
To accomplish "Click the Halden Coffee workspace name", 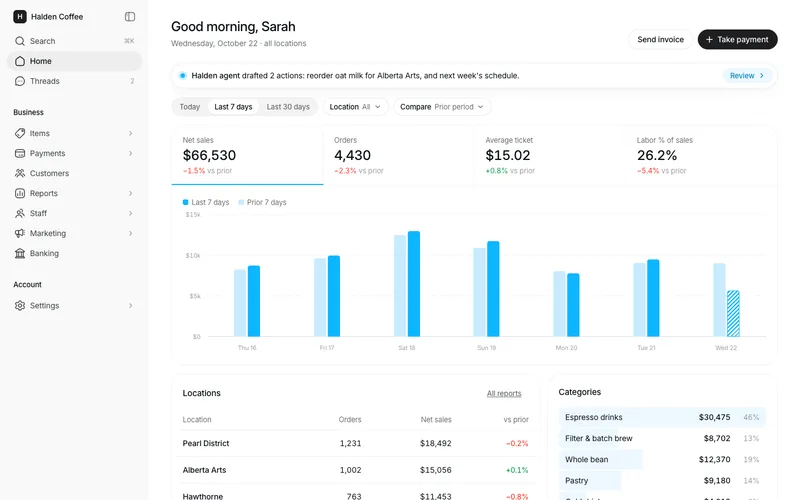I will coord(57,17).
